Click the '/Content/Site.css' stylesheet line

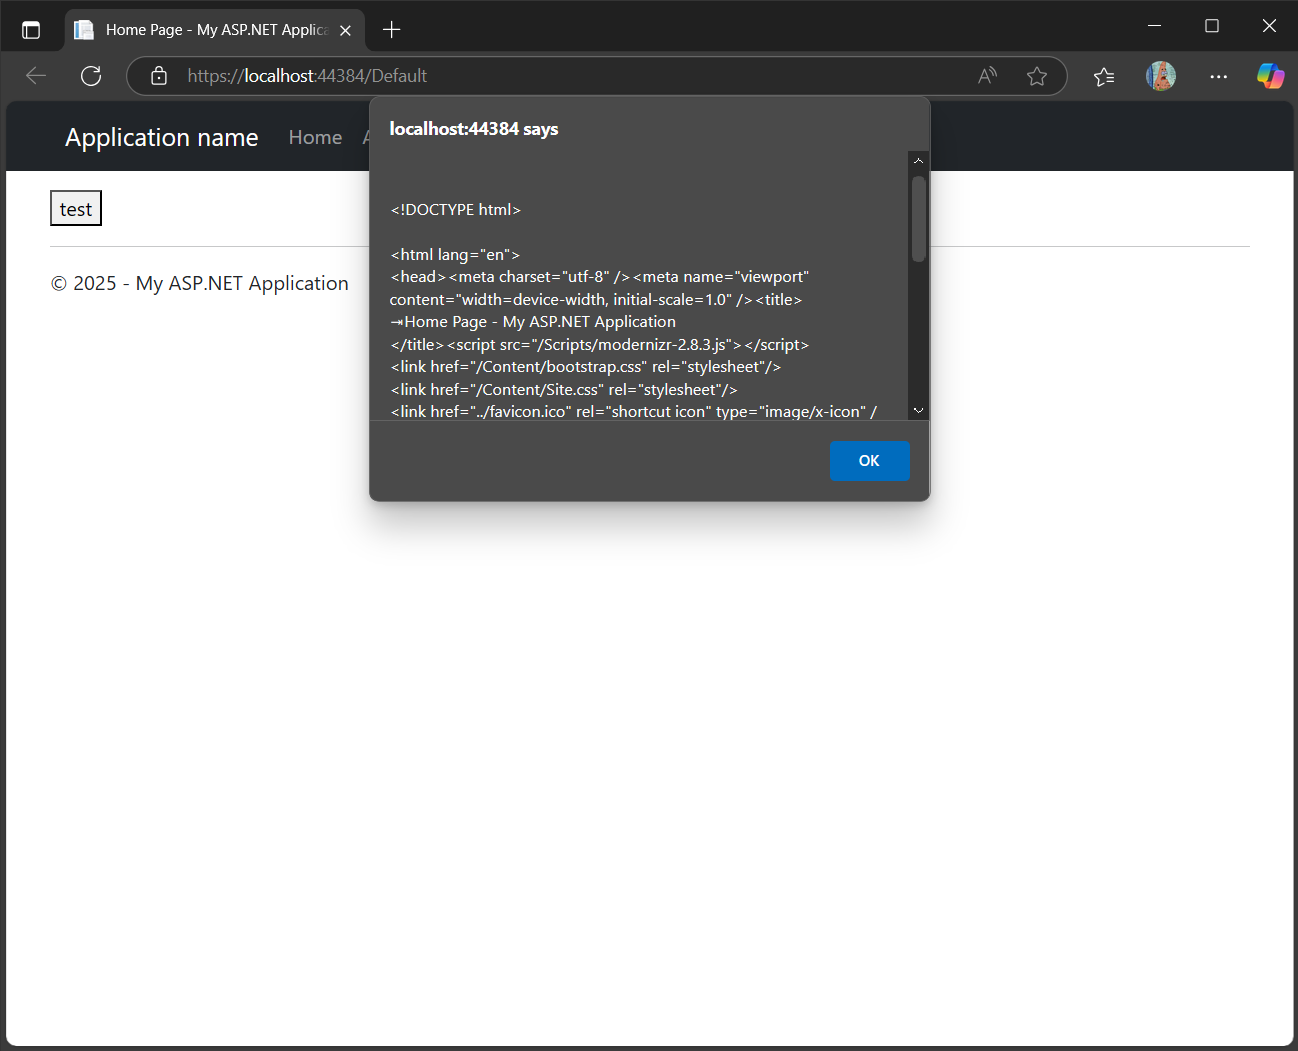(x=564, y=390)
